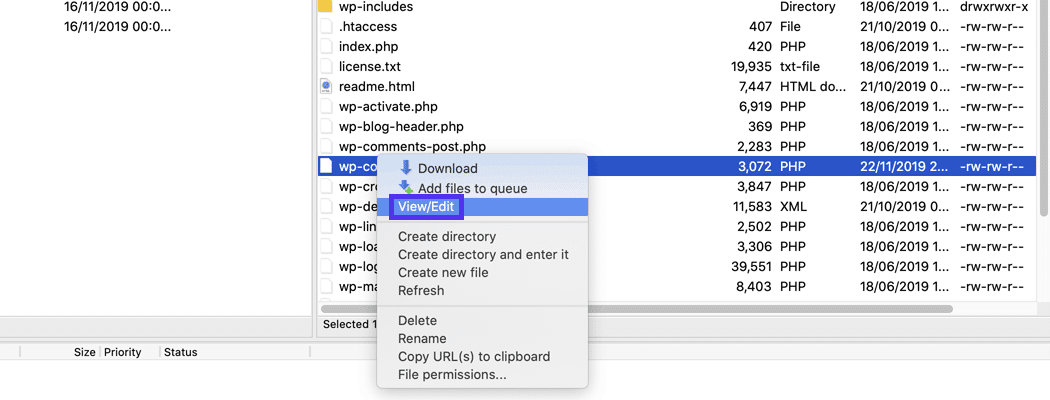Select Add files to queue
The height and width of the screenshot is (400, 1050).
[472, 188]
